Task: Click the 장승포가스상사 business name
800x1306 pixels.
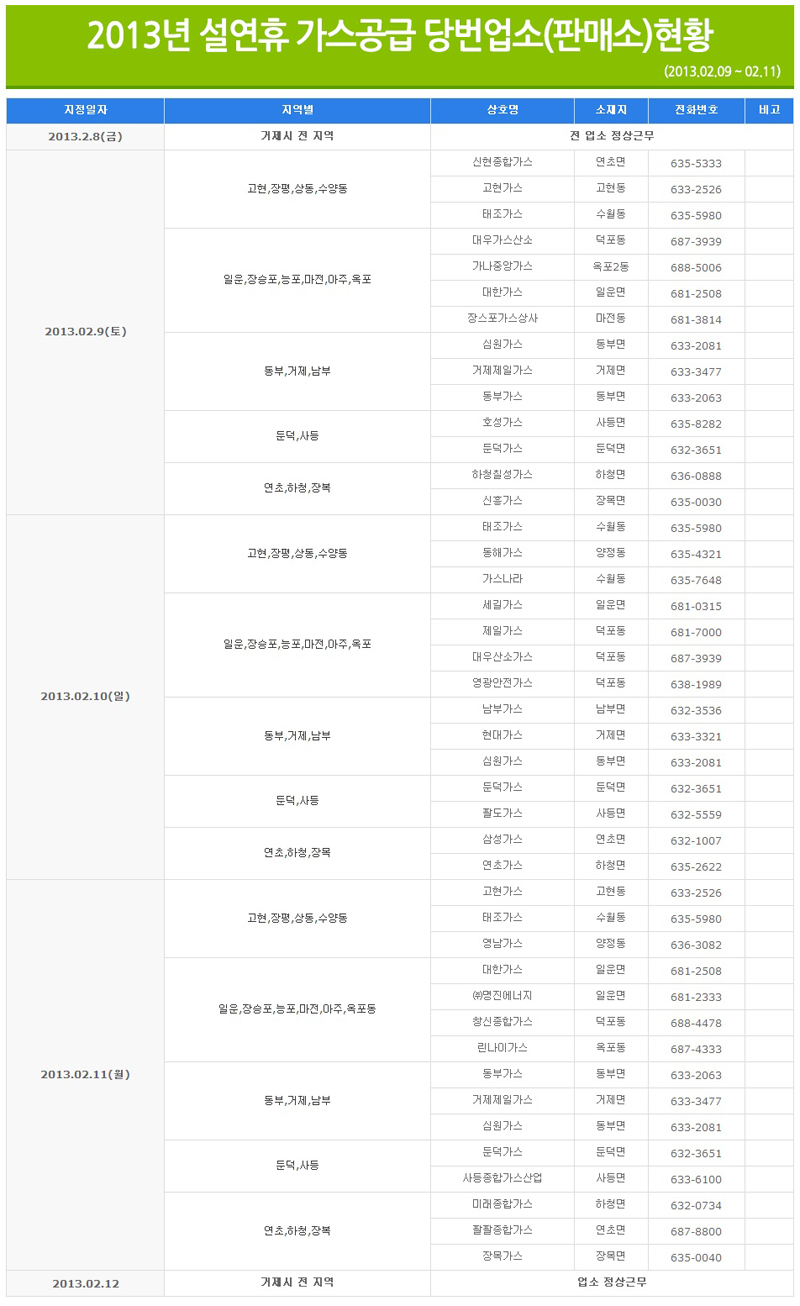Action: (502, 318)
